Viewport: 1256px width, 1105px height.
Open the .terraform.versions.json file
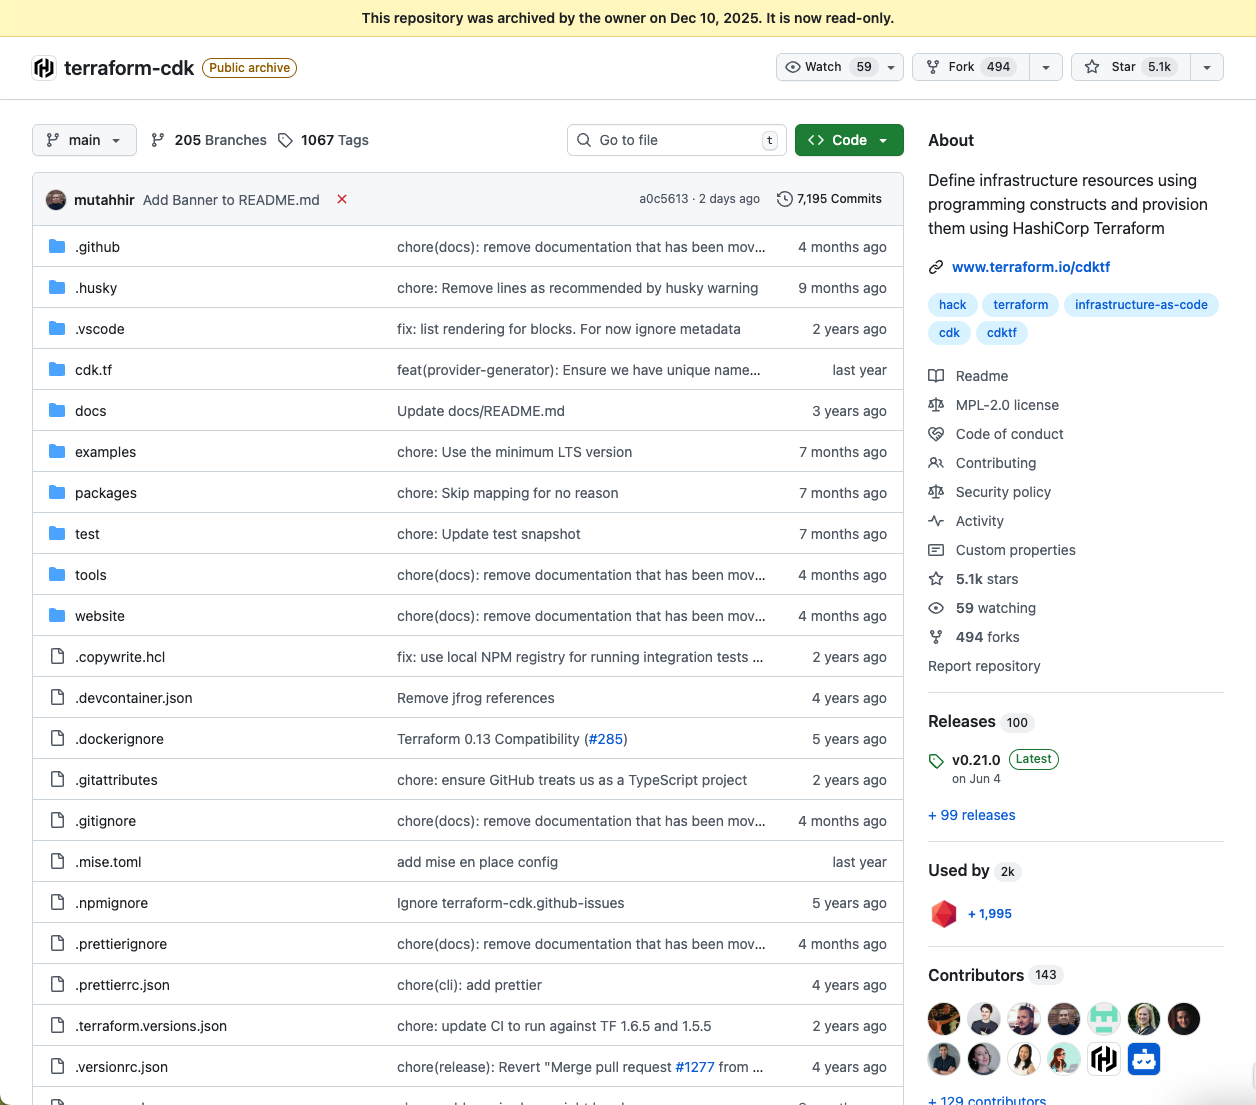(x=151, y=1026)
